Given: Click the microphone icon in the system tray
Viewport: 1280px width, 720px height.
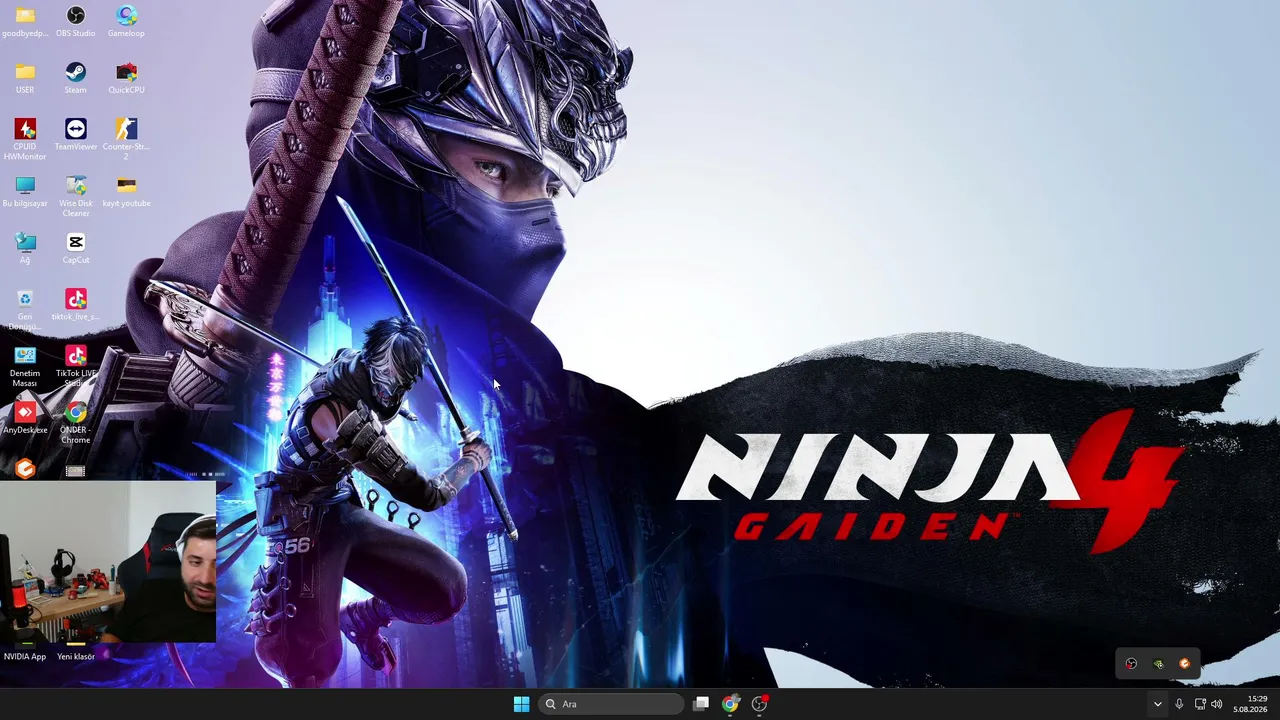Looking at the screenshot, I should pyautogui.click(x=1180, y=704).
